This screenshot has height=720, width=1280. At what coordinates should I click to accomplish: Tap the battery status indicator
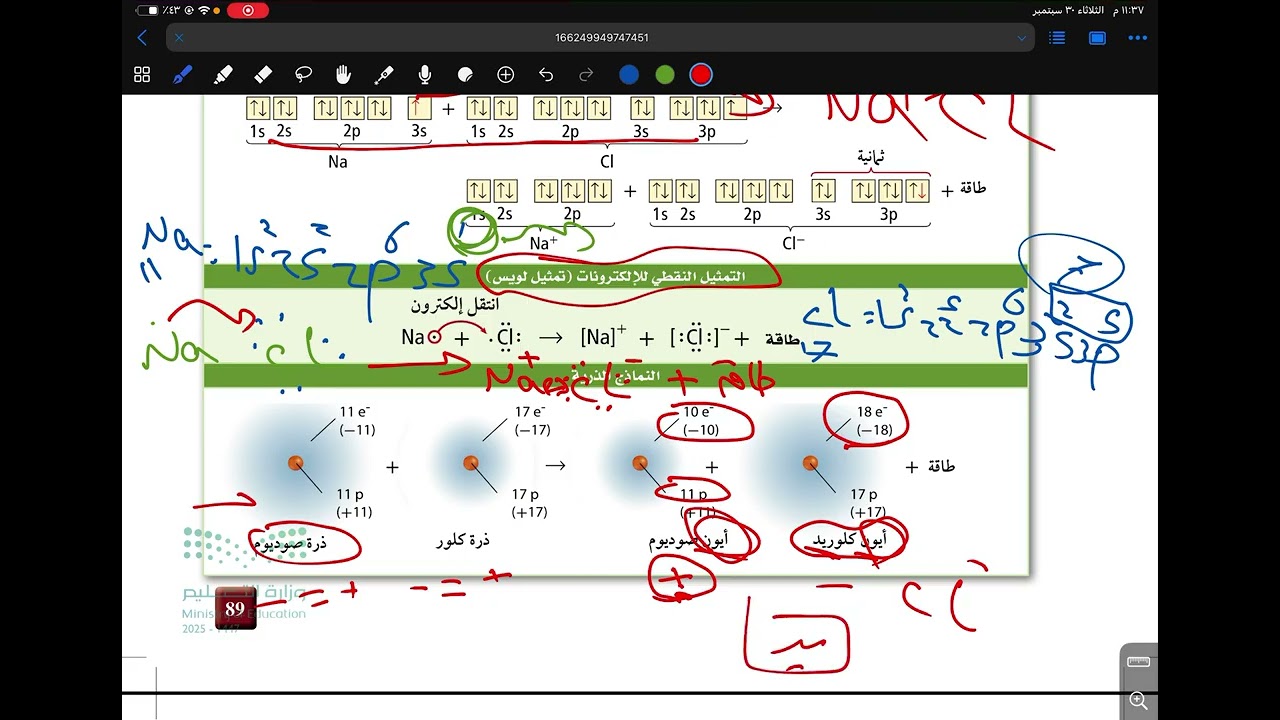[x=148, y=10]
